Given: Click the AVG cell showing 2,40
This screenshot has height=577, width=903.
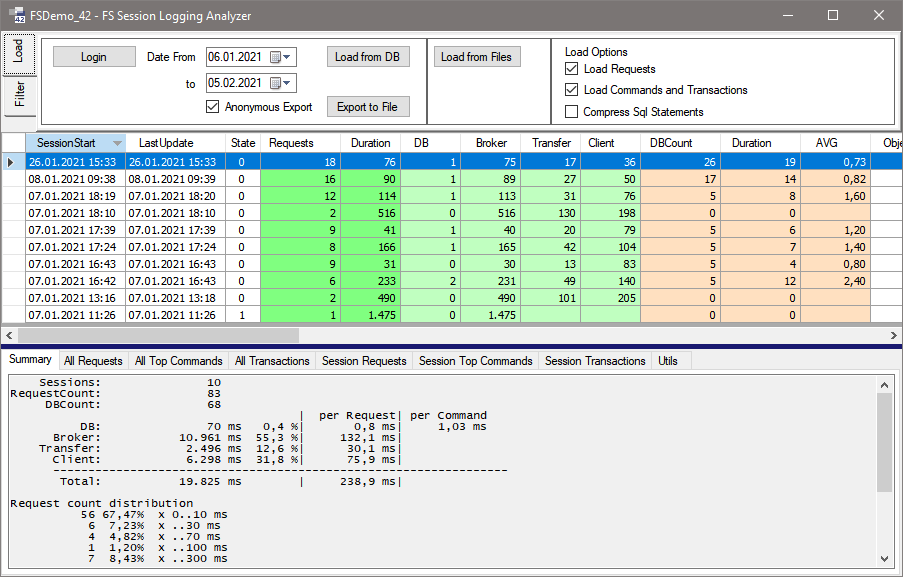Looking at the screenshot, I should [835, 281].
